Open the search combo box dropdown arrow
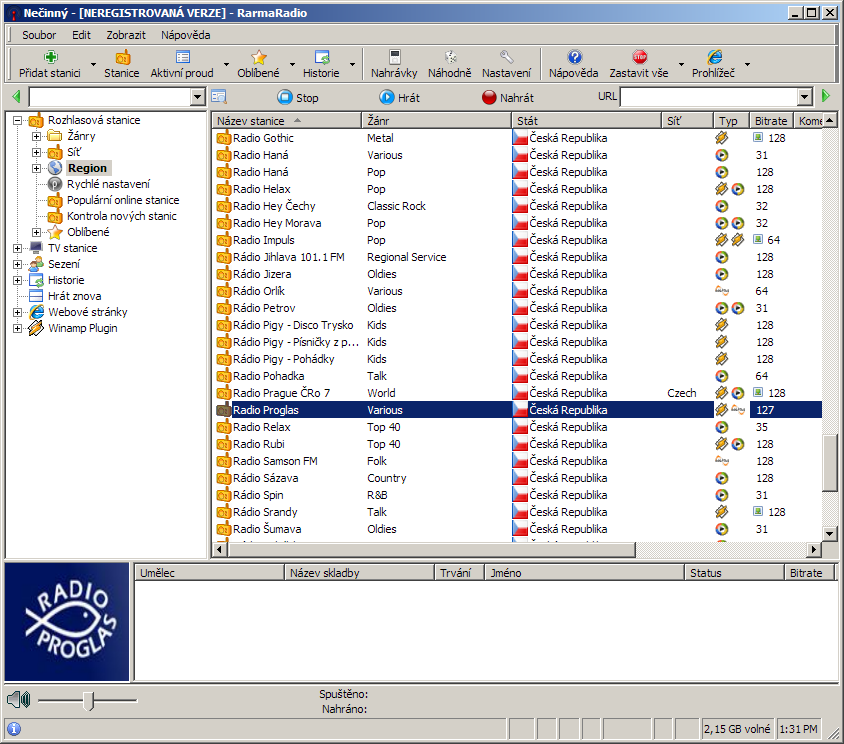The width and height of the screenshot is (844, 744). 198,97
